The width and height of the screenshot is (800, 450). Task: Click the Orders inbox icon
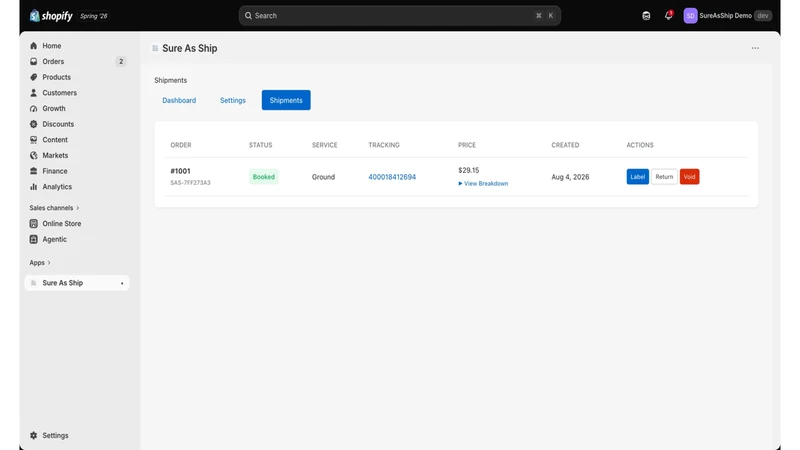pos(34,61)
